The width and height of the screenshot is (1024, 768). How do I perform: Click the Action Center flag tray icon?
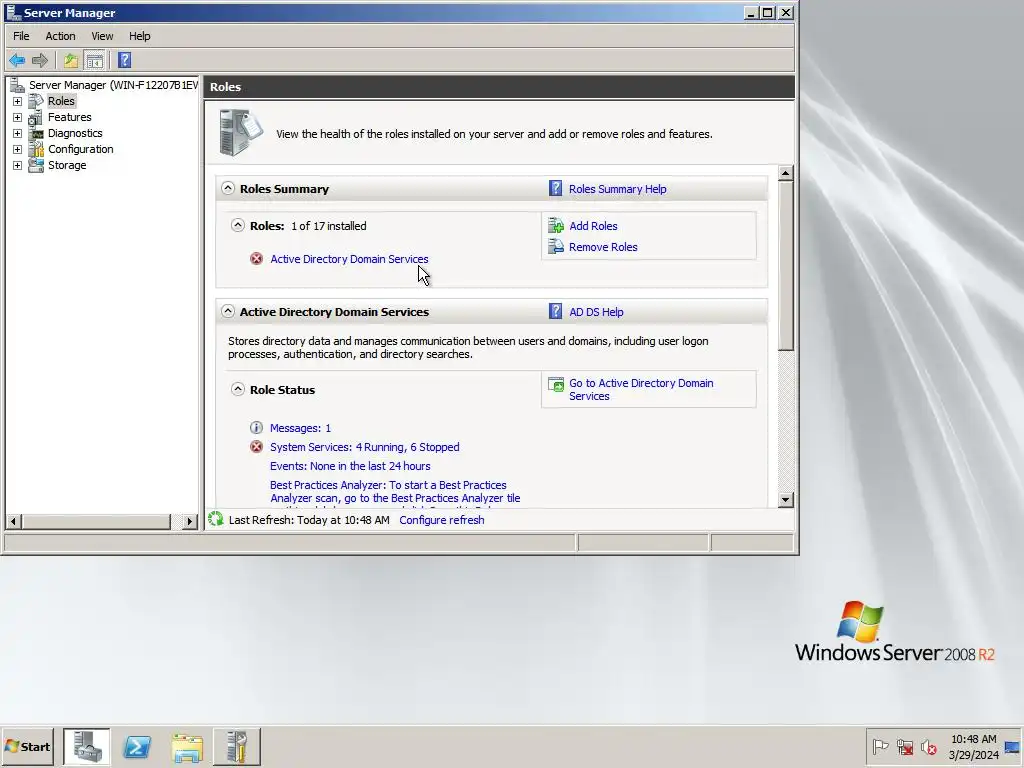880,746
